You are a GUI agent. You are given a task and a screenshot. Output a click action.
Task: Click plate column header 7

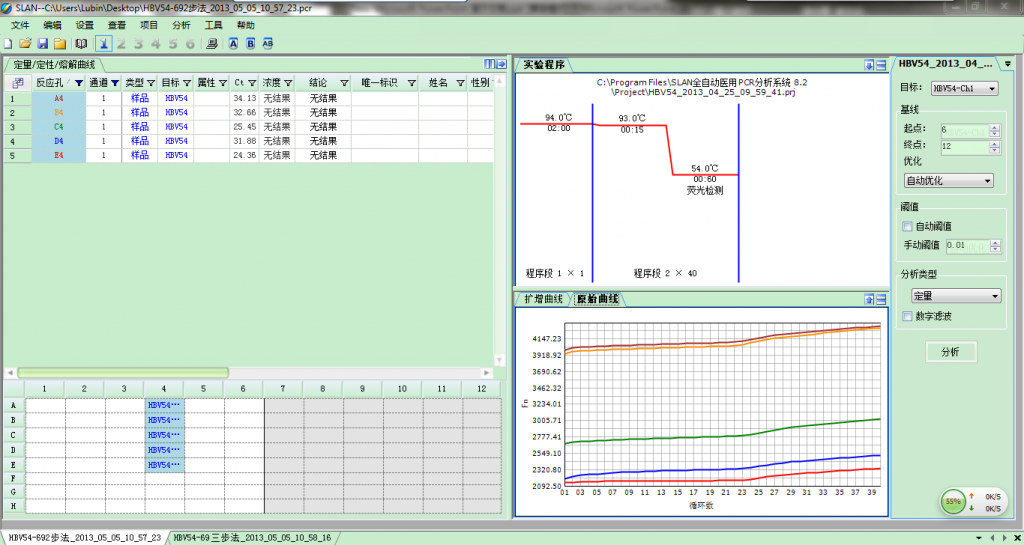tap(283, 389)
